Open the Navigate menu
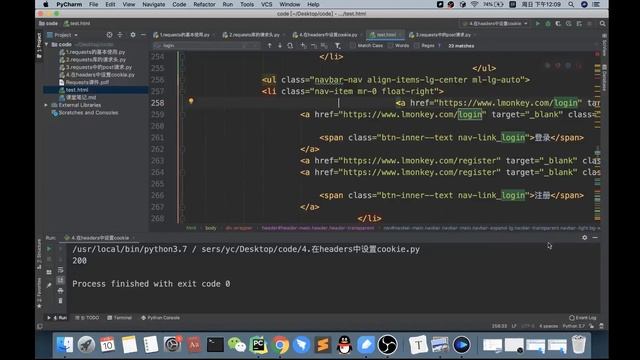 153,4
